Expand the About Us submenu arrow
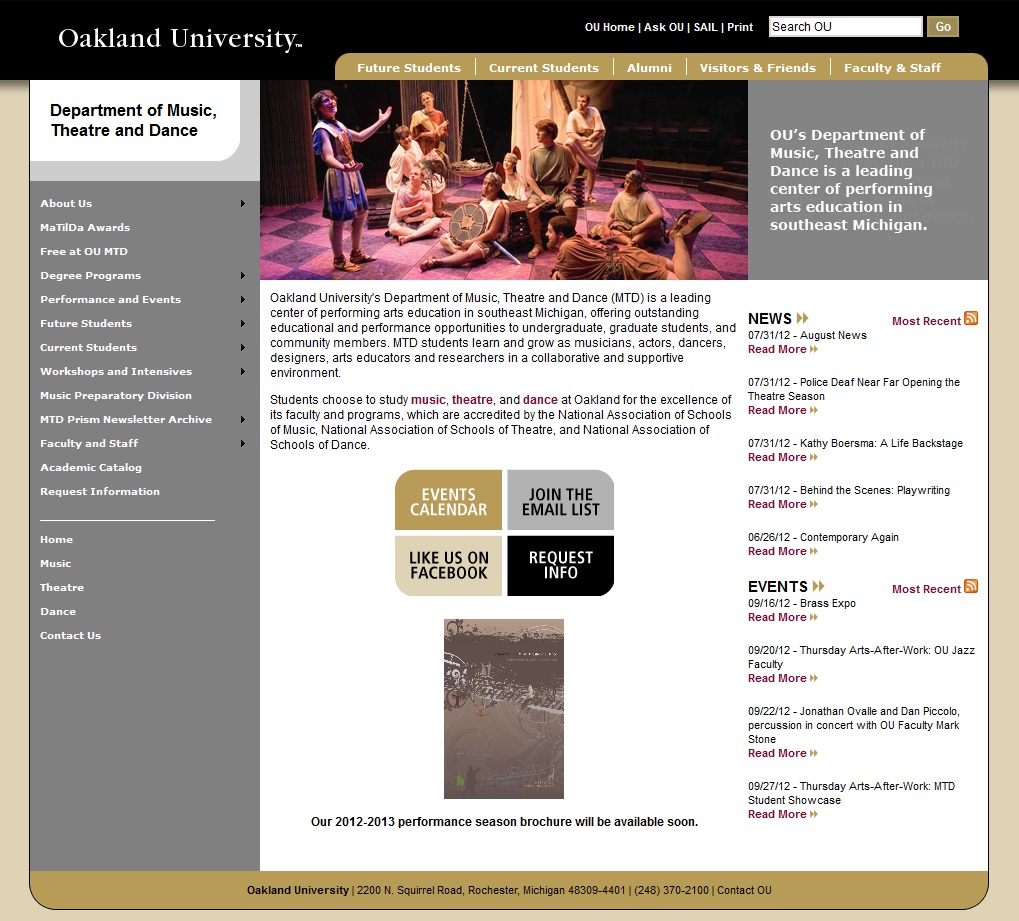Viewport: 1019px width, 921px height. pyautogui.click(x=242, y=203)
